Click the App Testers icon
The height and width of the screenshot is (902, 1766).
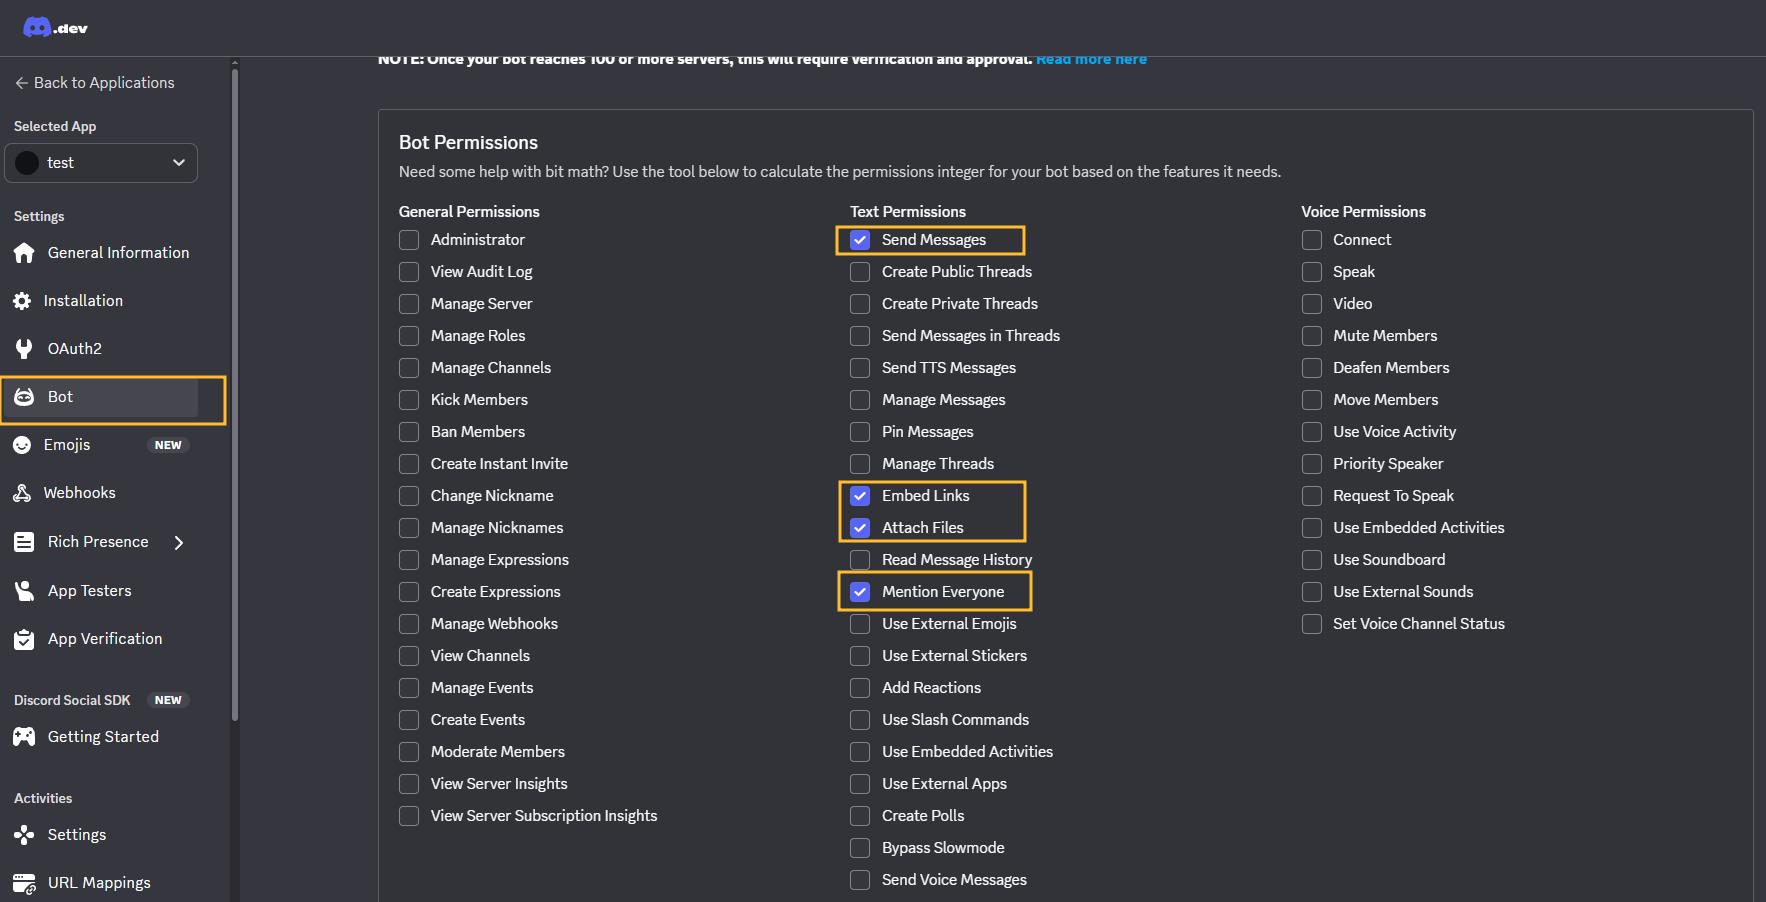pos(24,591)
